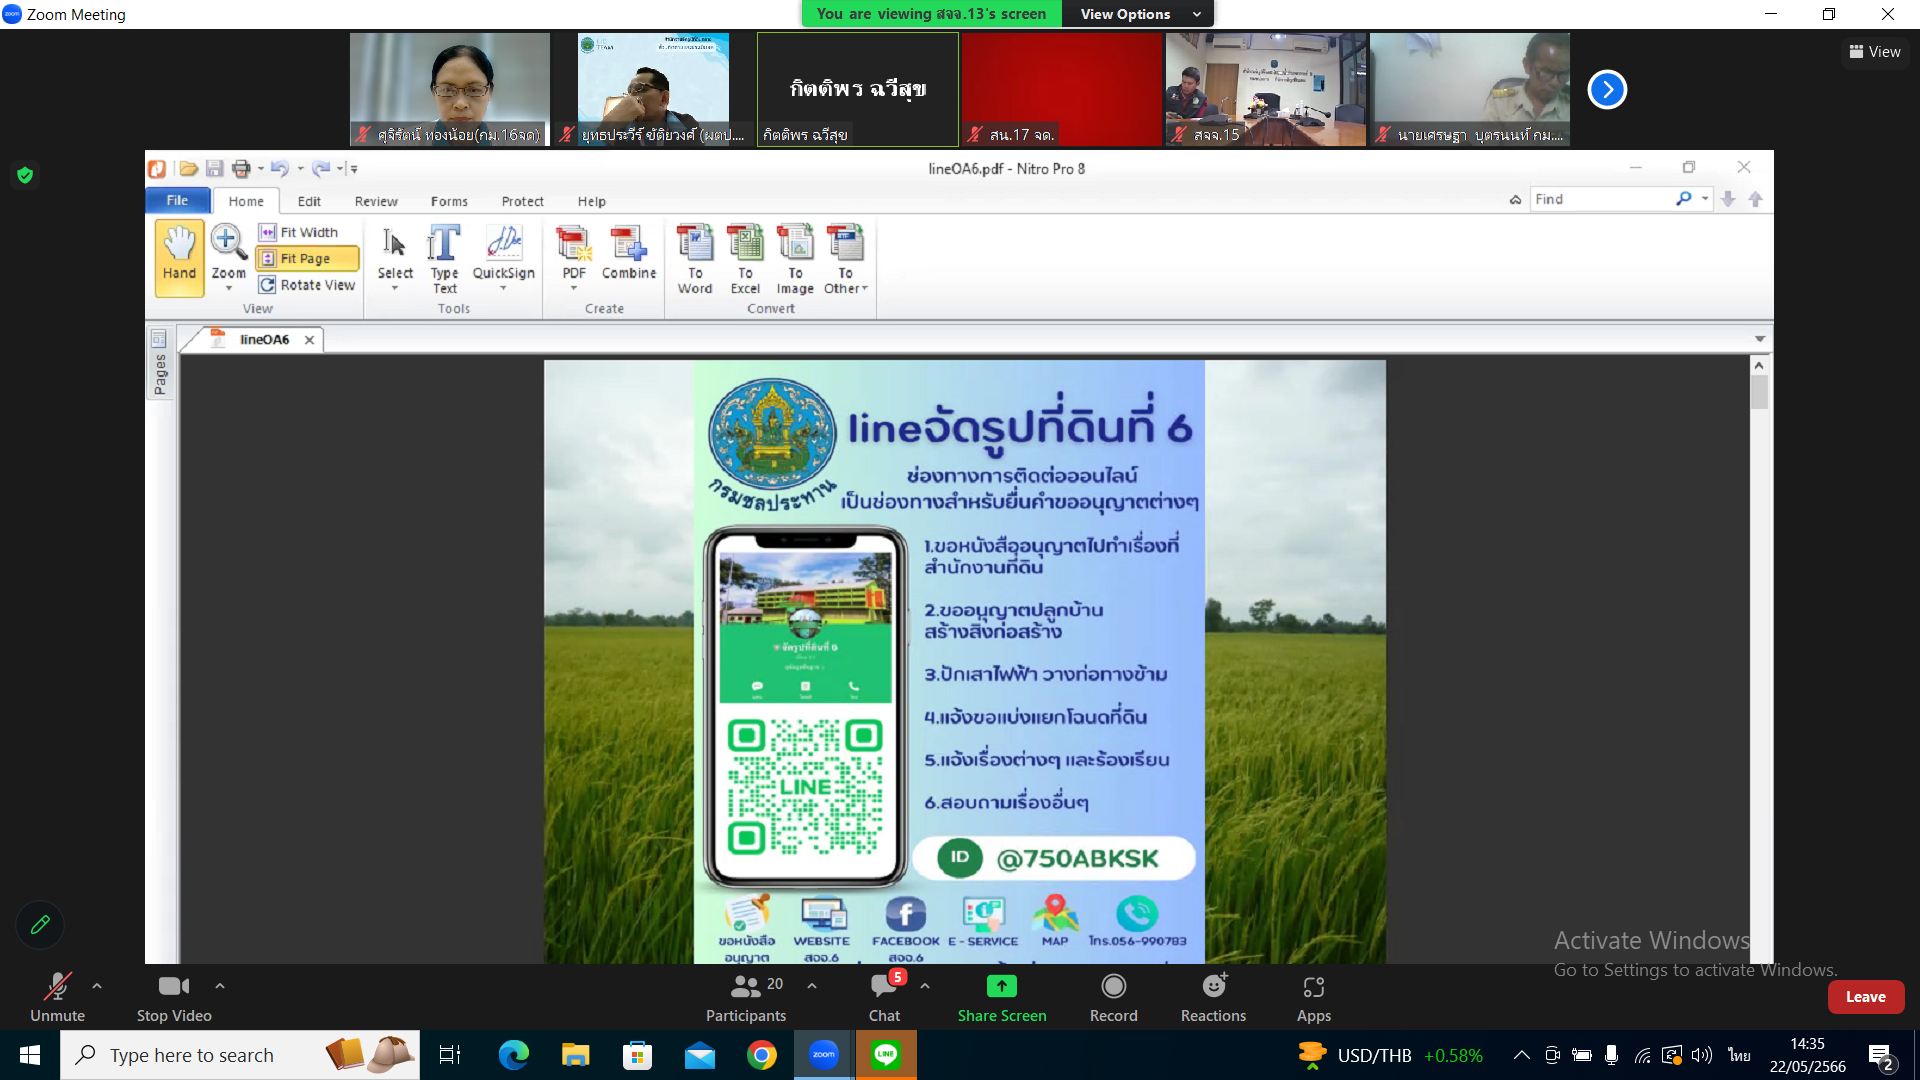Image resolution: width=1920 pixels, height=1080 pixels.
Task: Click the Windows Start button
Action: [30, 1055]
